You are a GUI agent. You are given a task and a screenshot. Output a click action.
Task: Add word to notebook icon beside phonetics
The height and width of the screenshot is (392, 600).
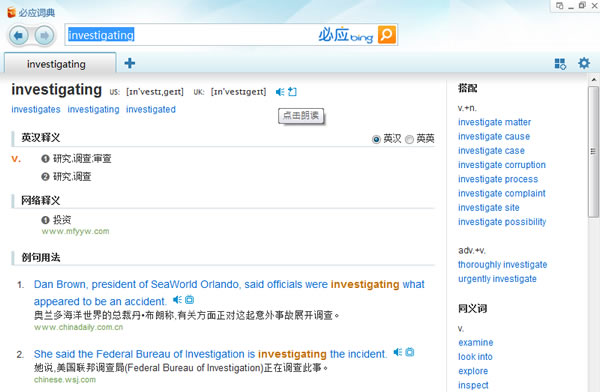pos(292,92)
